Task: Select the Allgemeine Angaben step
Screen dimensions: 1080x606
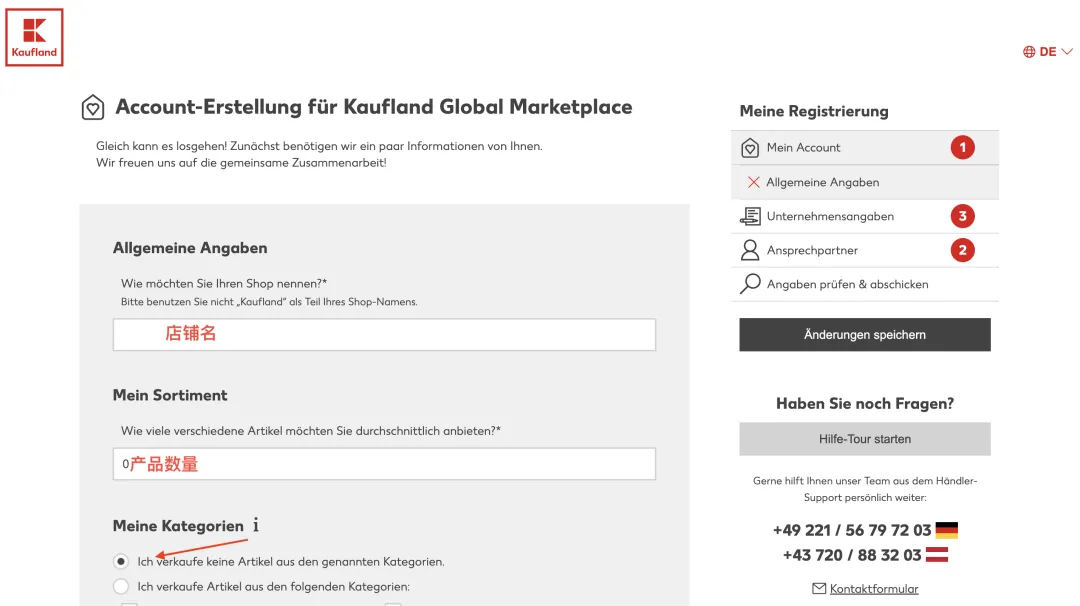Action: click(x=865, y=182)
